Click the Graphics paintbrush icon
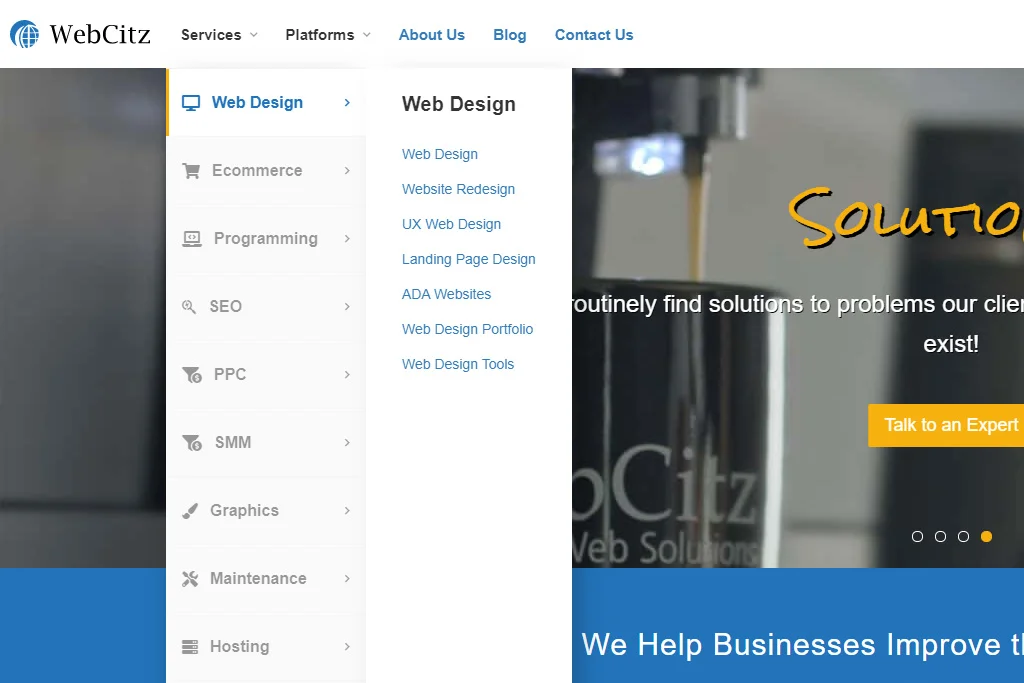The height and width of the screenshot is (683, 1024). coord(190,511)
